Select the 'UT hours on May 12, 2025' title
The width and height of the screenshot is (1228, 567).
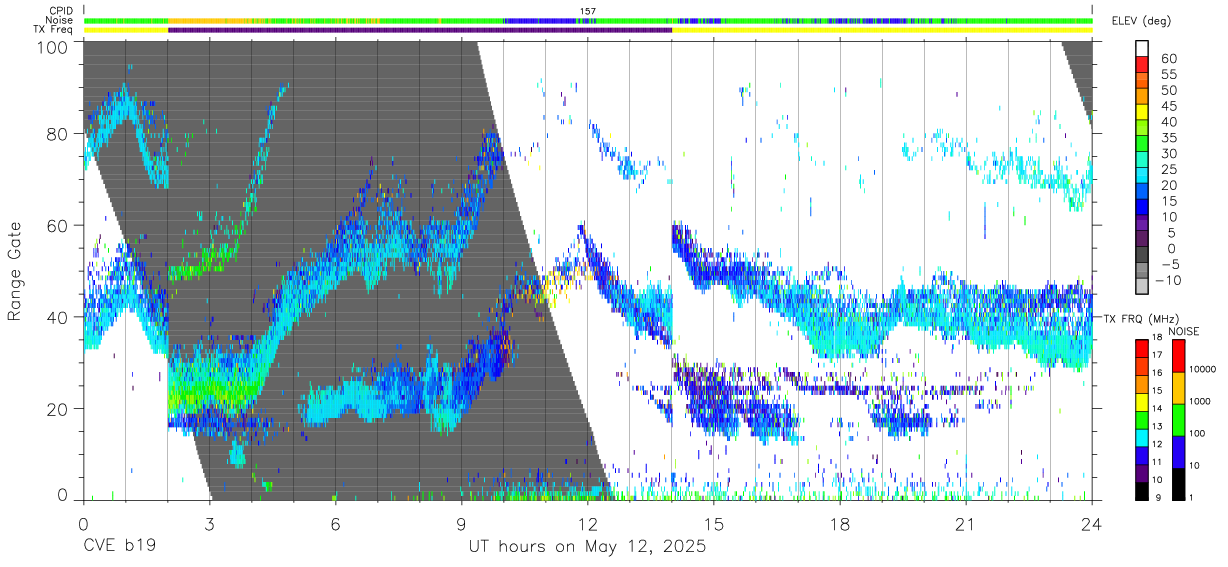coord(588,547)
